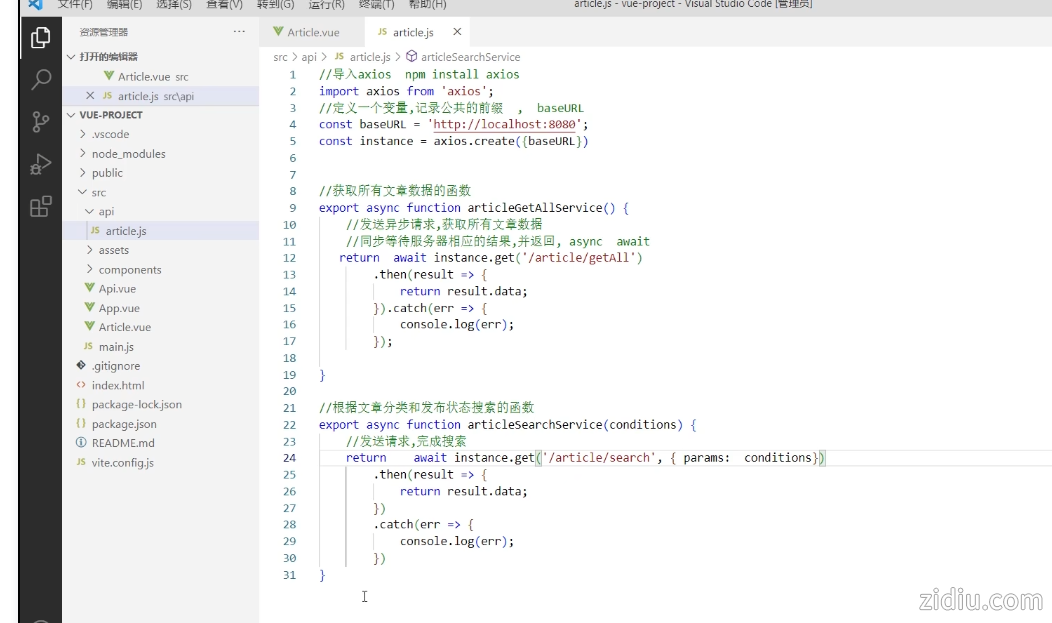Expand the node_modules folder
1052x623 pixels.
coord(128,154)
